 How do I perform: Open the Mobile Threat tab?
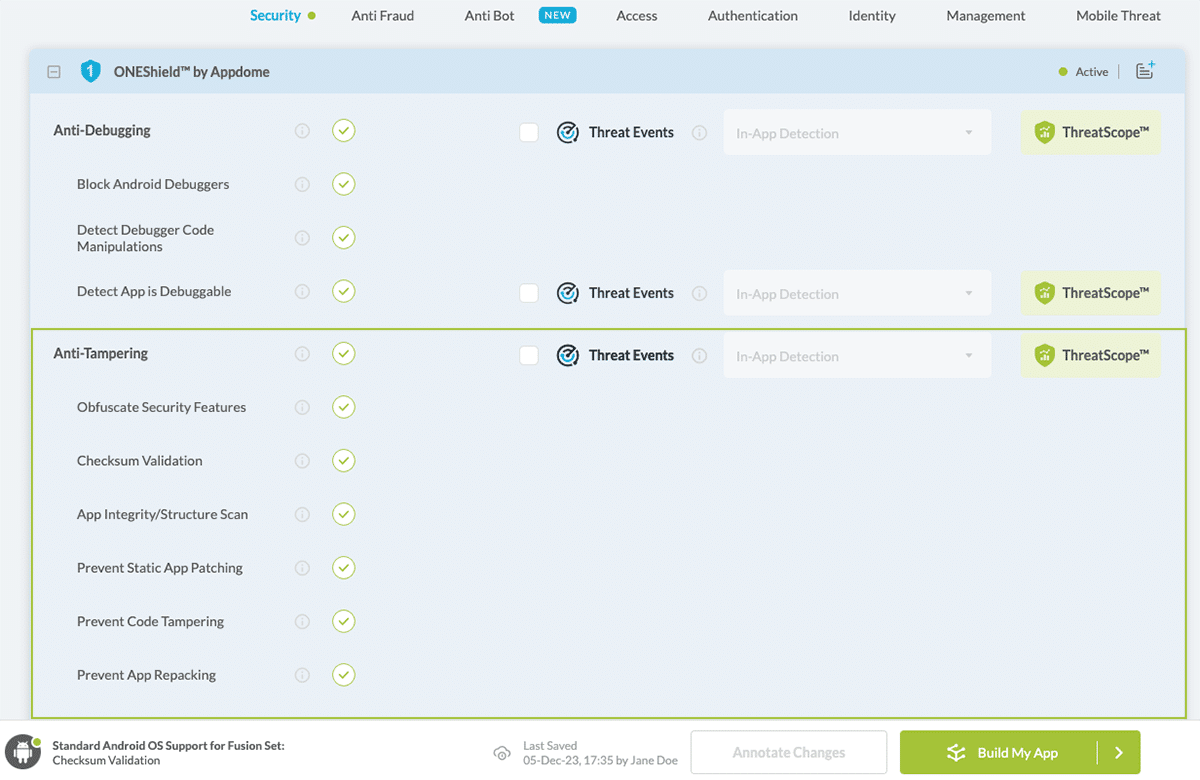(x=1118, y=16)
